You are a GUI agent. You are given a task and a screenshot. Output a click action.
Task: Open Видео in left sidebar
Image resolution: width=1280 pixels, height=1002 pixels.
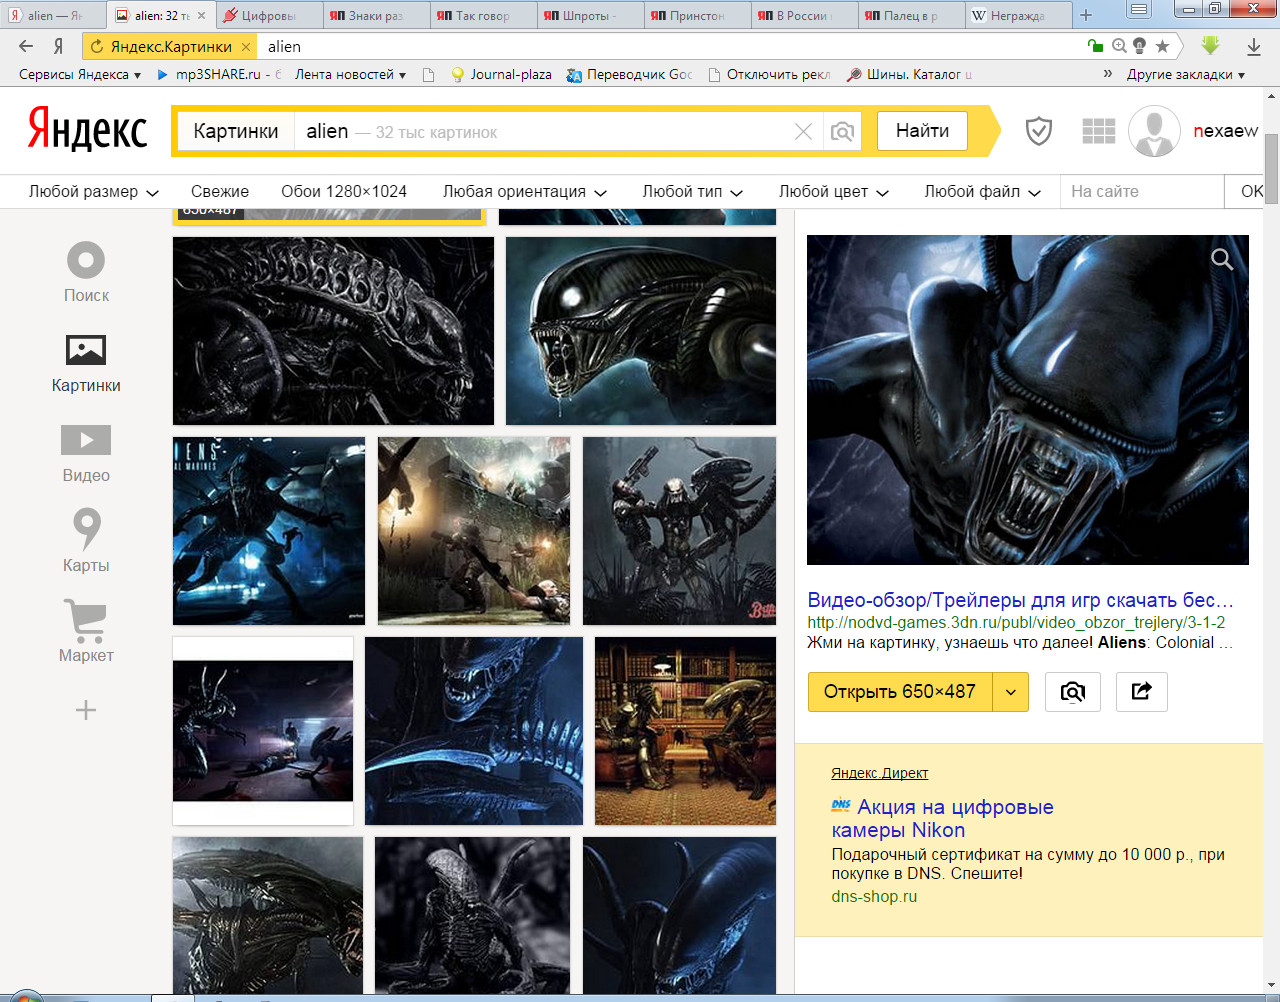[86, 453]
